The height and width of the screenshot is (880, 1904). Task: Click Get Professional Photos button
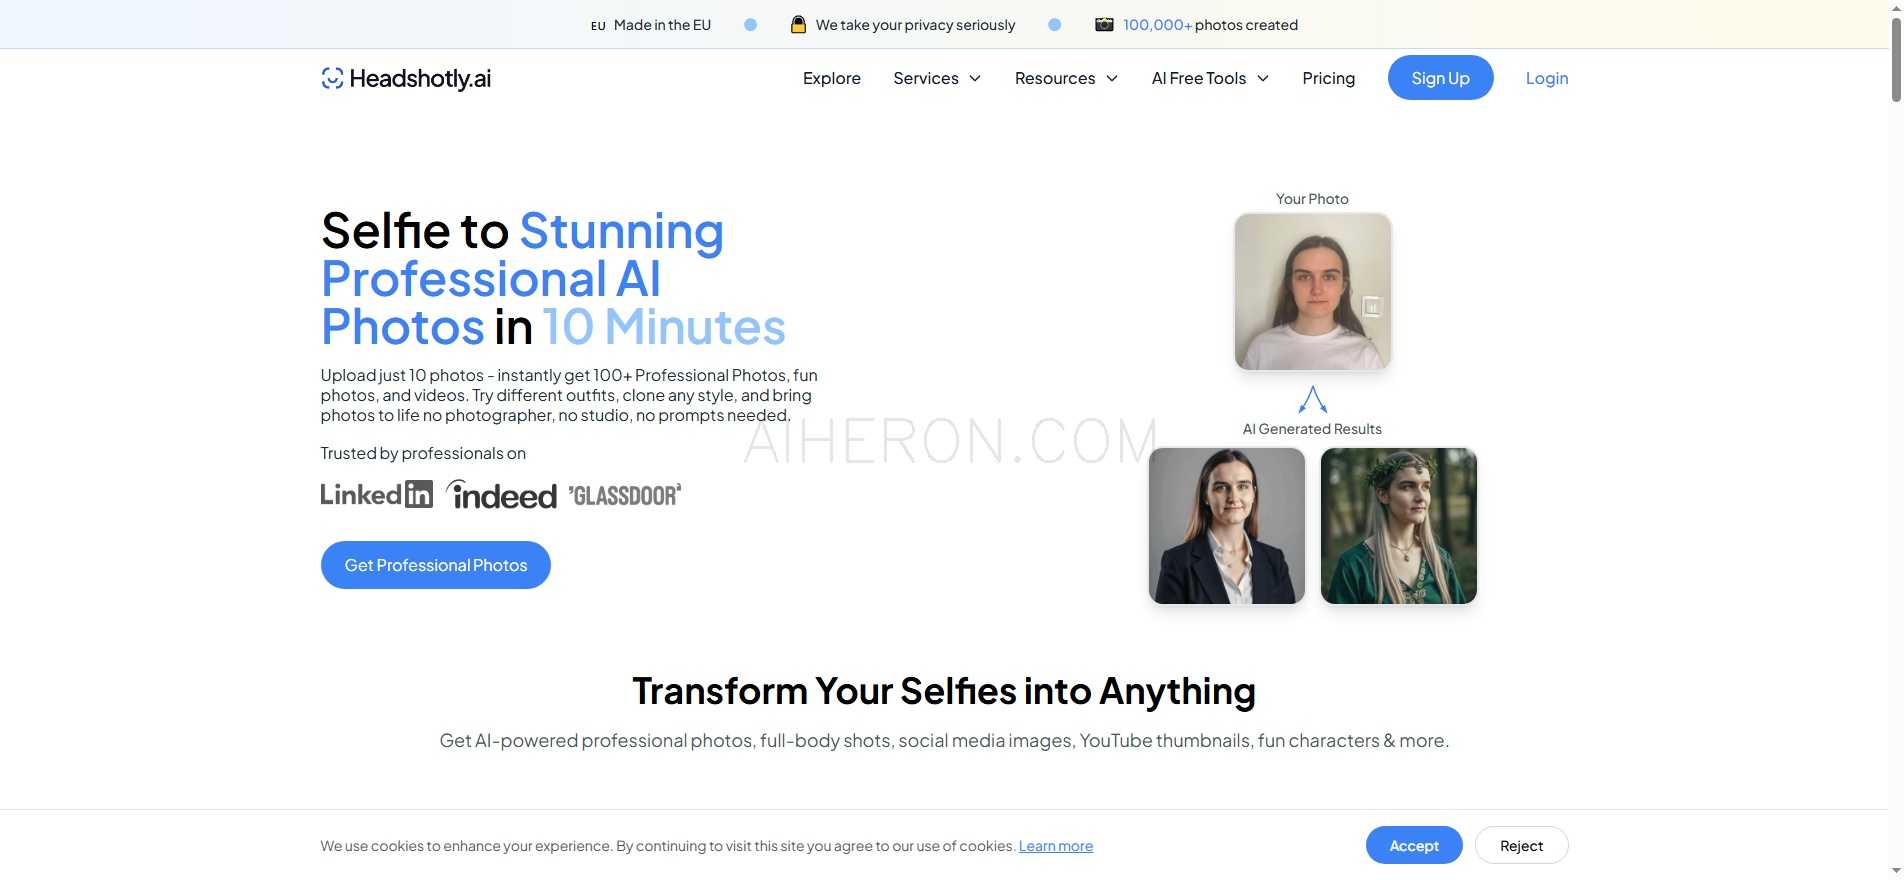click(x=436, y=565)
